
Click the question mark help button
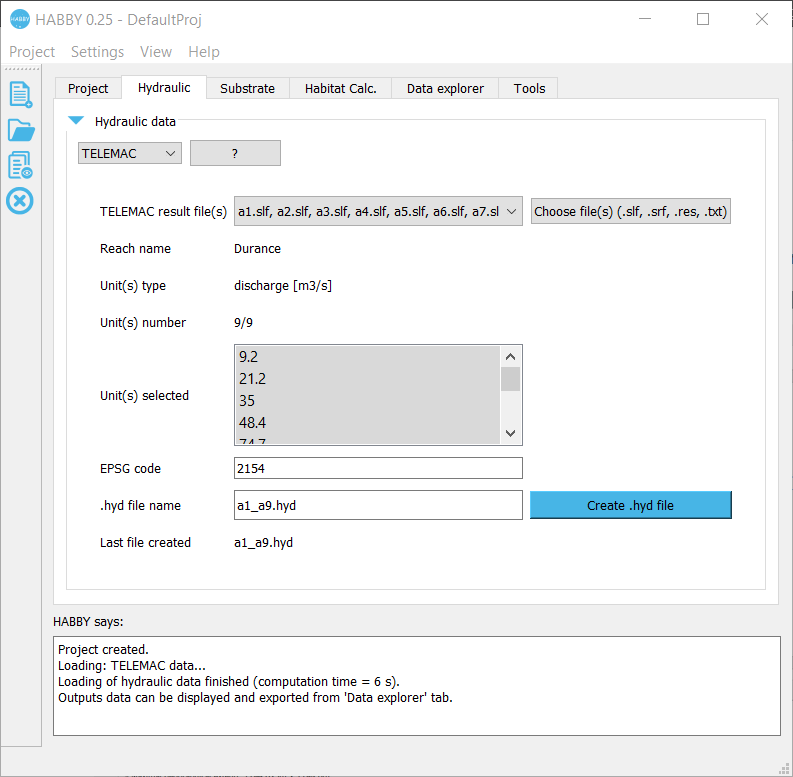(x=235, y=153)
